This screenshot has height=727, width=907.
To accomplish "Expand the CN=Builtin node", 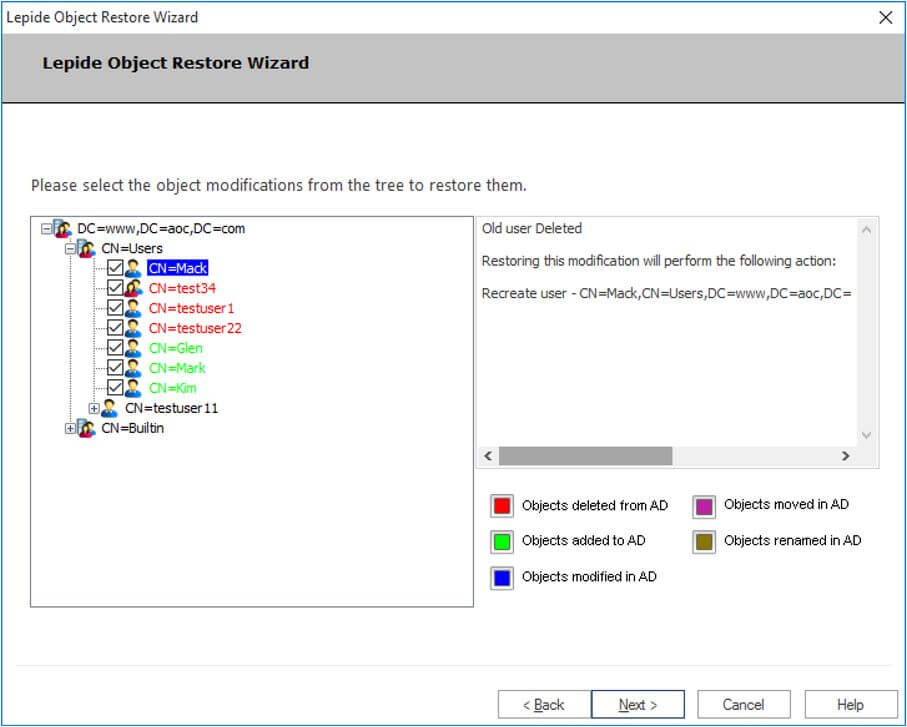I will pyautogui.click(x=70, y=429).
